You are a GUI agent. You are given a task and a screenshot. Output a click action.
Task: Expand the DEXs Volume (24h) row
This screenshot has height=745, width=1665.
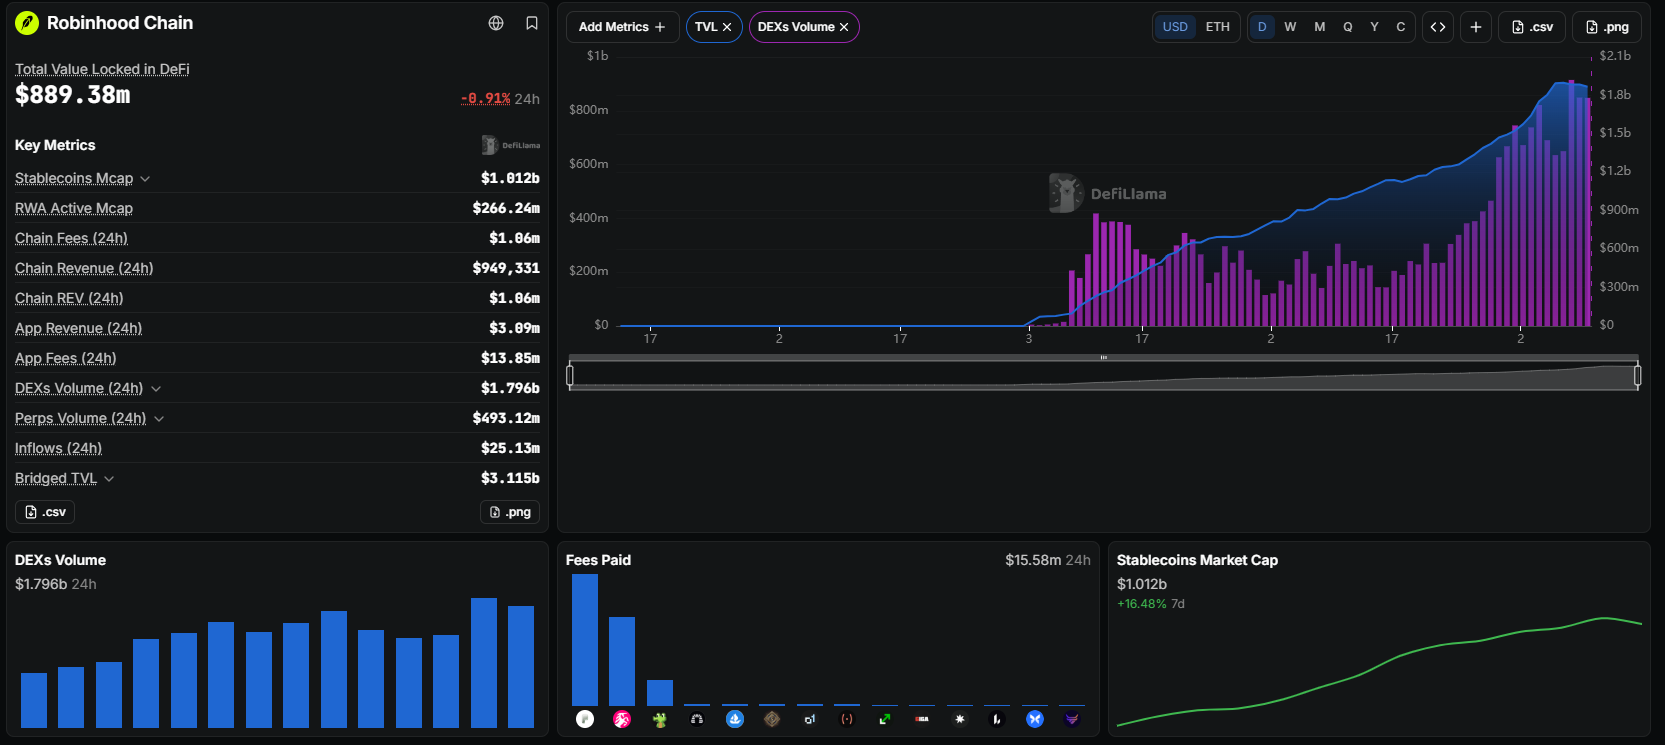click(156, 389)
